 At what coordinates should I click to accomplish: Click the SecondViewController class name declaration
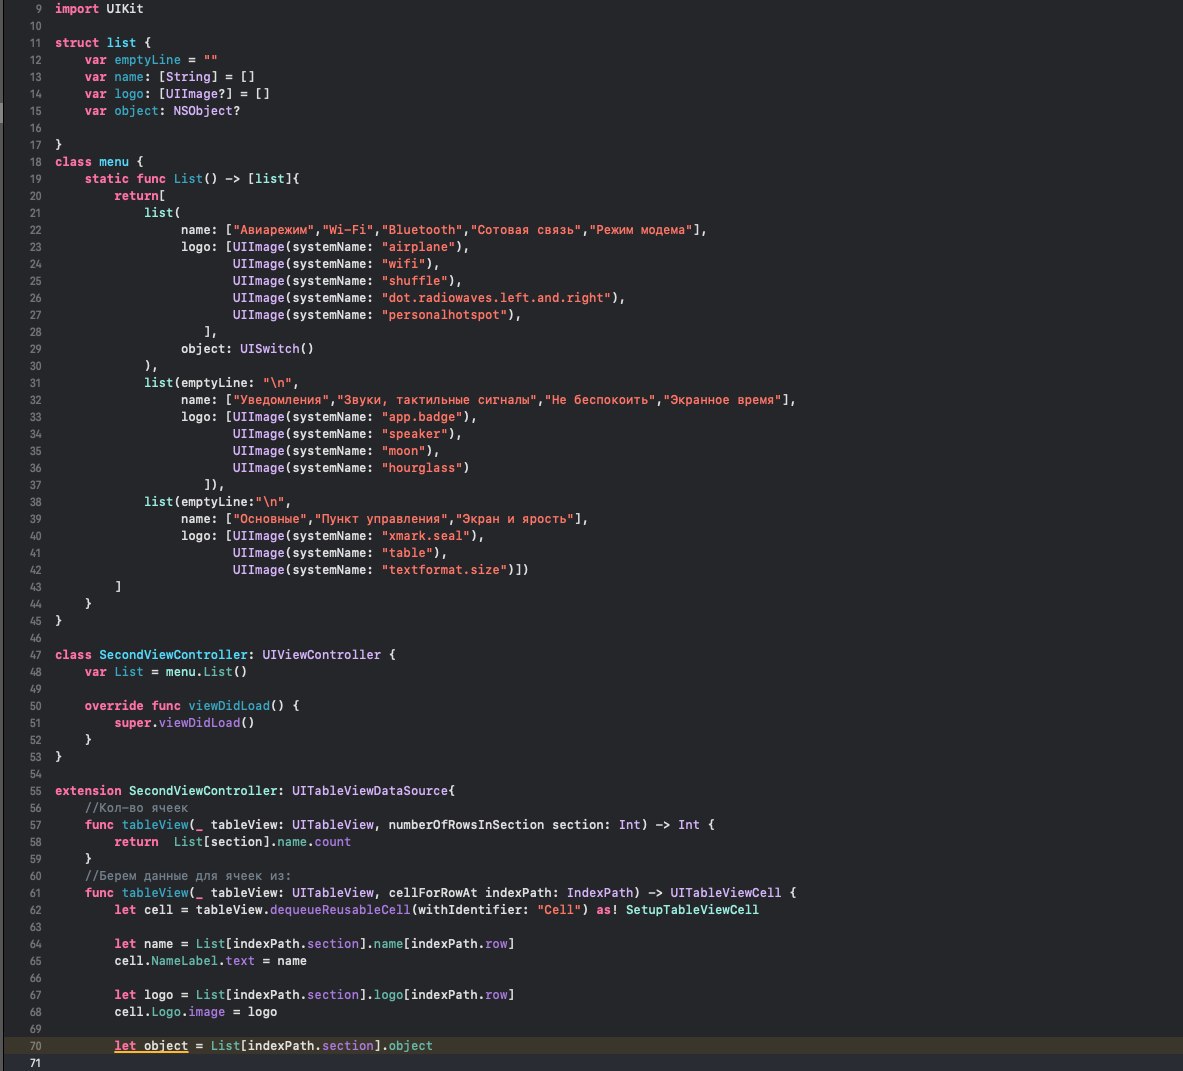(173, 655)
